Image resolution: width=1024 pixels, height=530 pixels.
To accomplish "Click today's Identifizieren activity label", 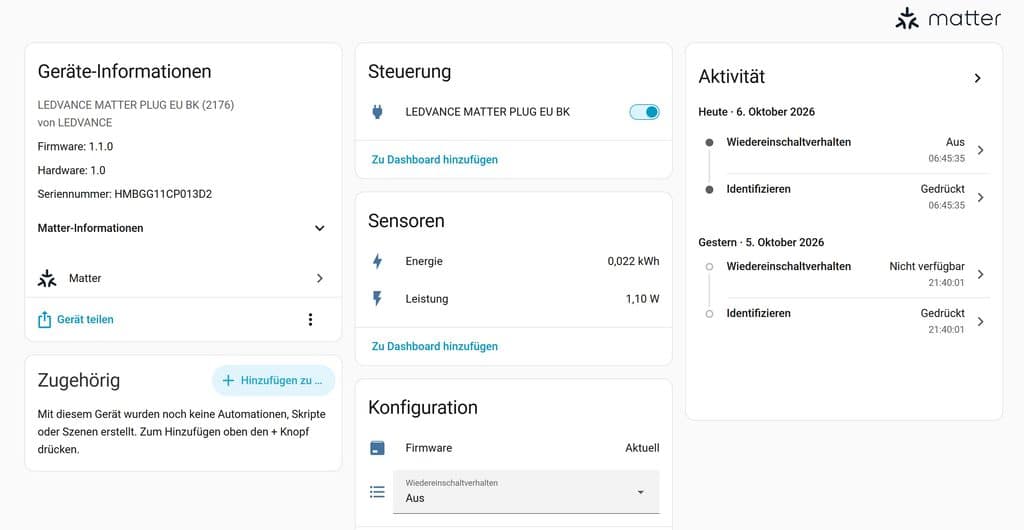I will point(758,189).
